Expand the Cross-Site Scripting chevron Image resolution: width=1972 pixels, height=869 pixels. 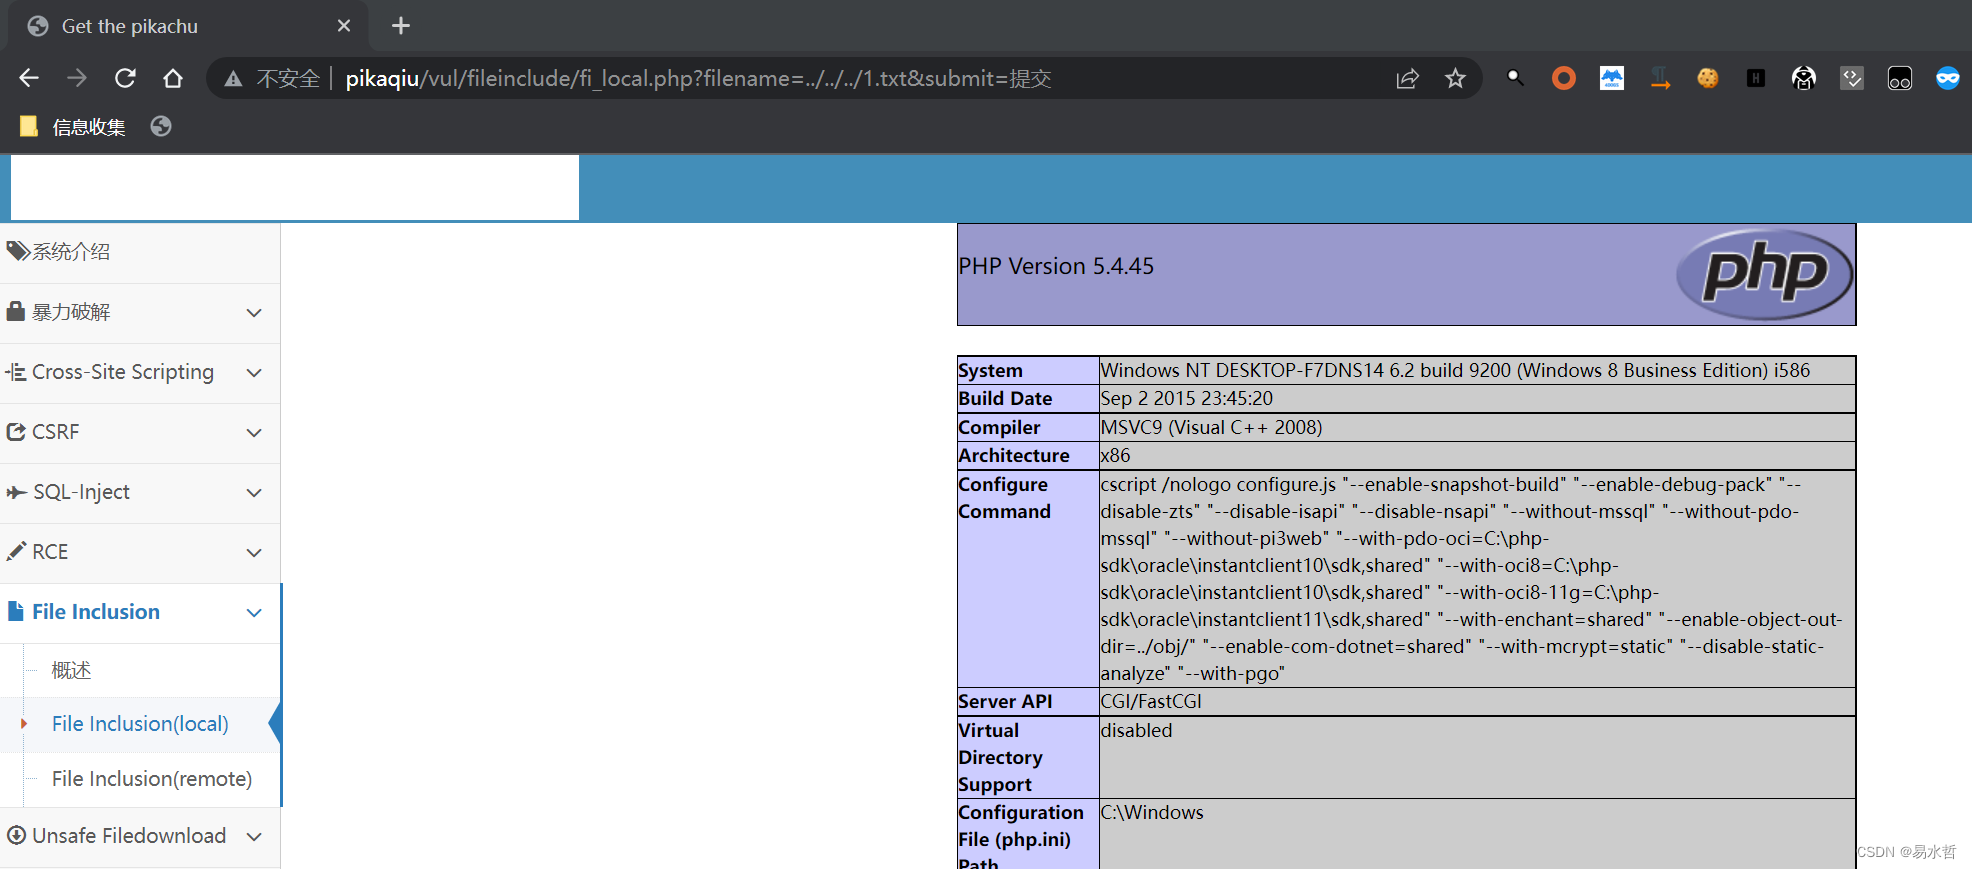coord(254,373)
